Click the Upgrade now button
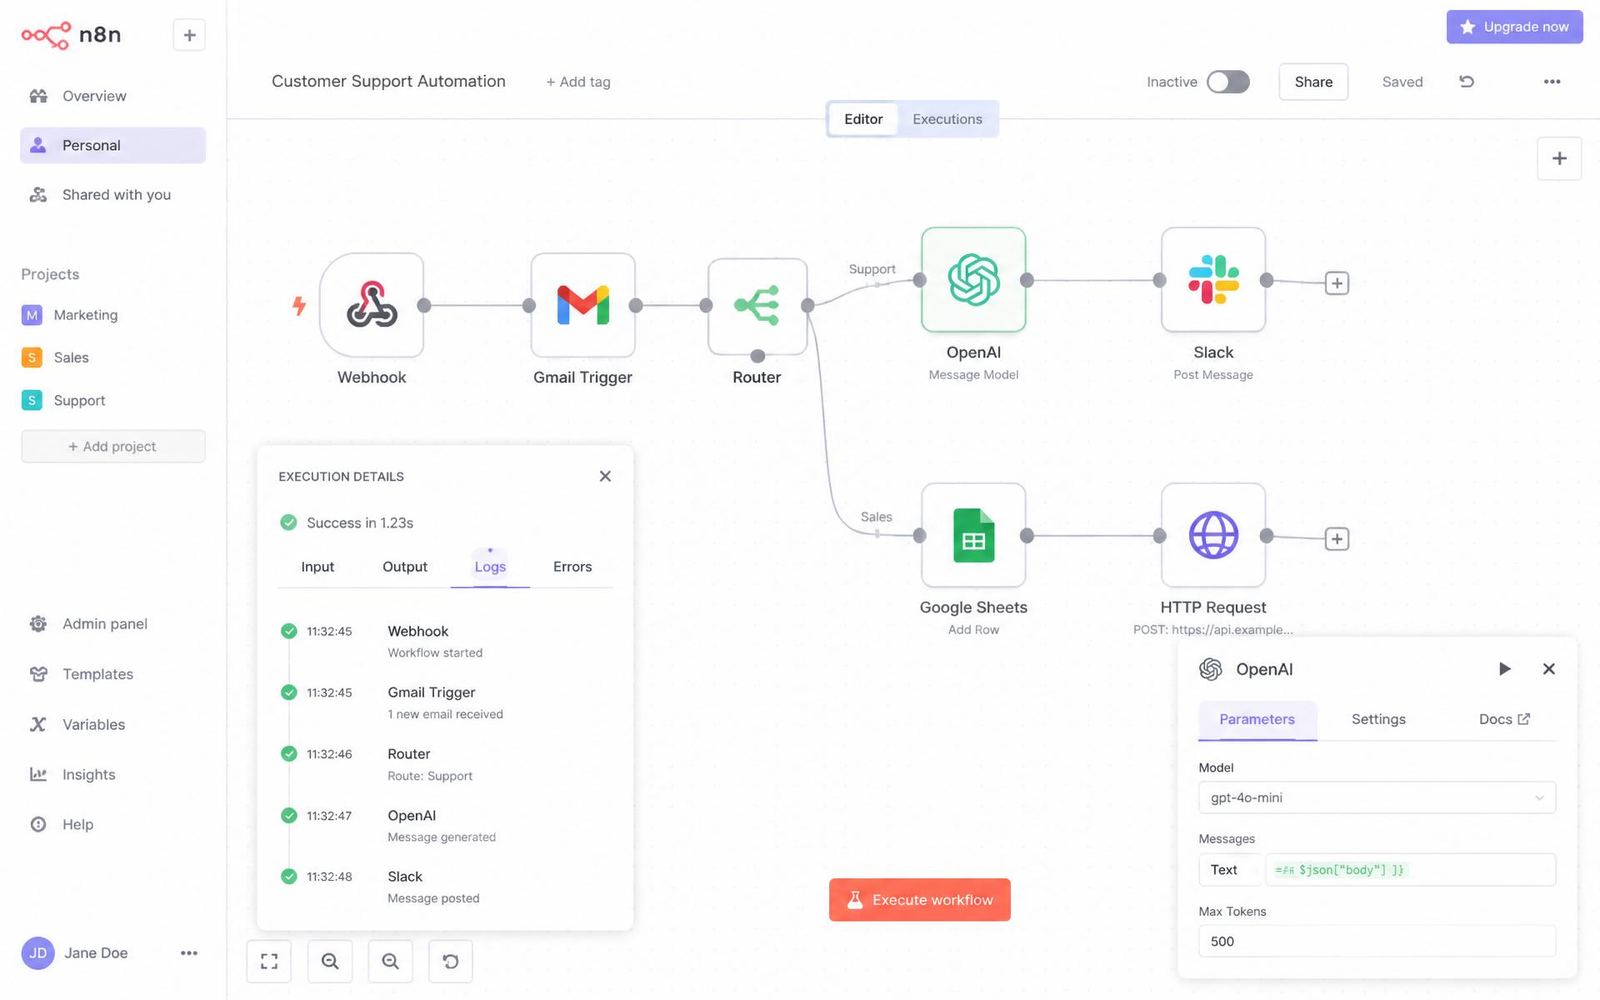The width and height of the screenshot is (1600, 1000). coord(1514,27)
